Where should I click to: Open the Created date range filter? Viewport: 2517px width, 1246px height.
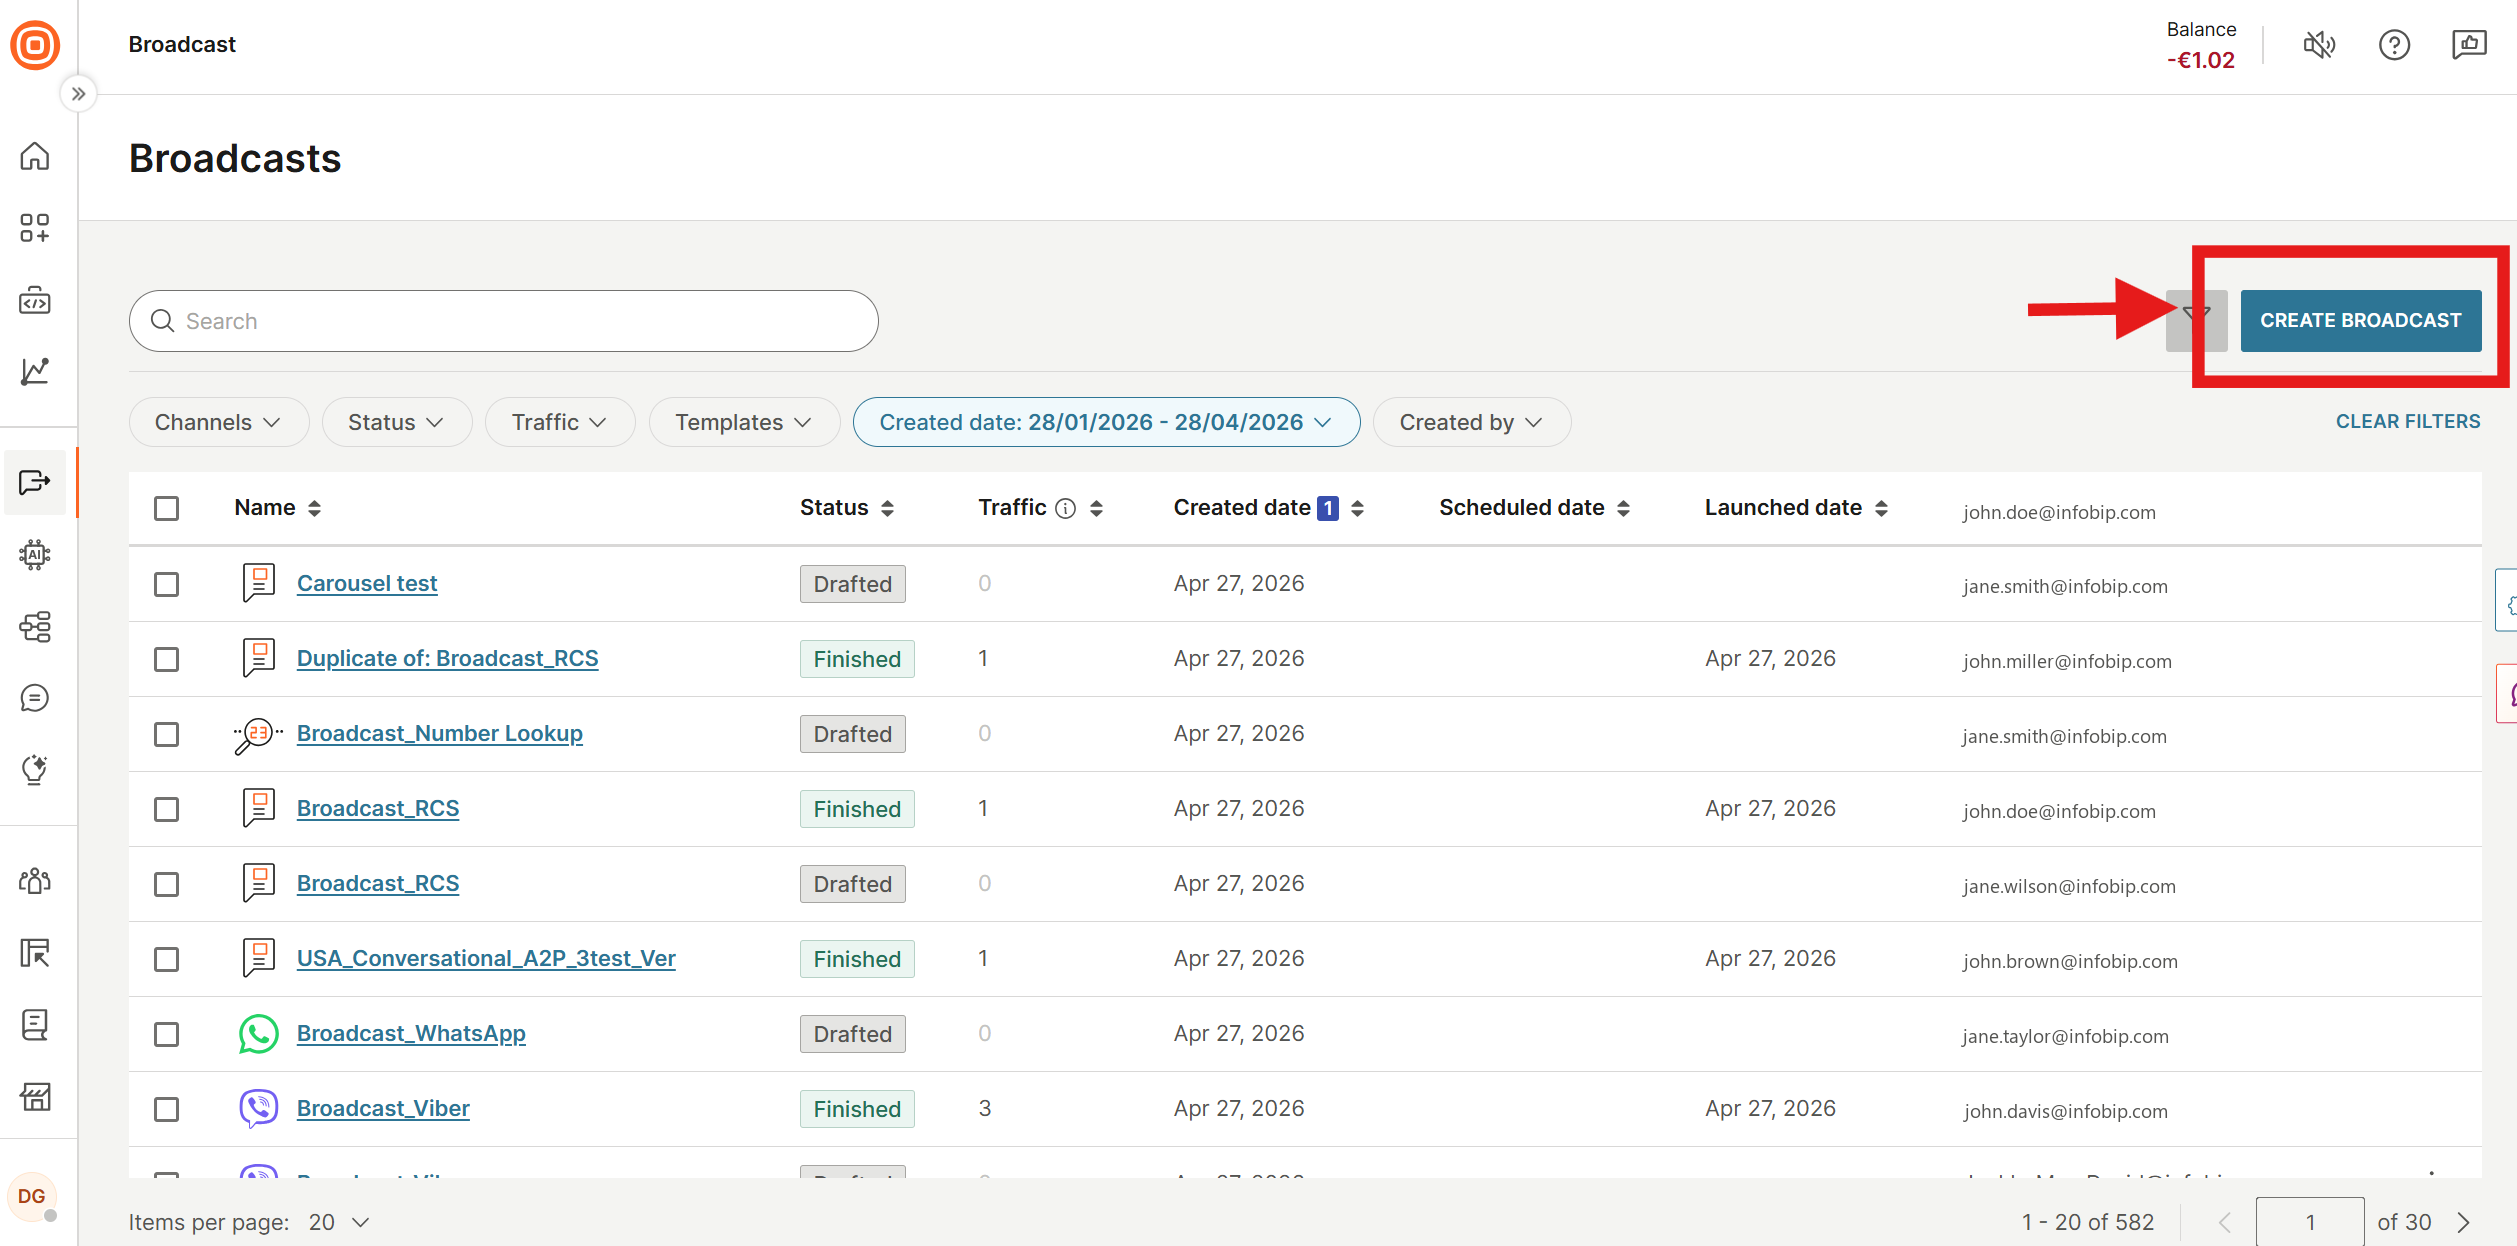pyautogui.click(x=1106, y=422)
